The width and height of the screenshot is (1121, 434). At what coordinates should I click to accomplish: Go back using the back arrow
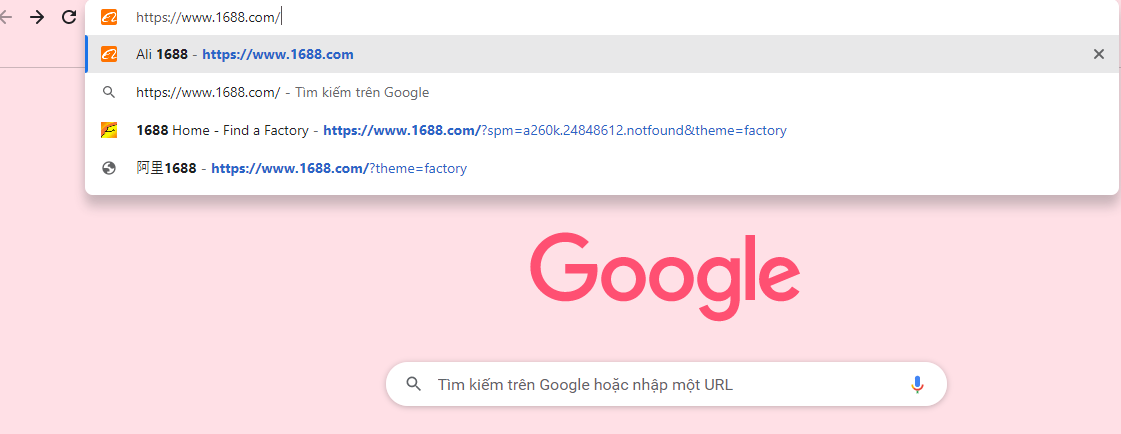[6, 17]
